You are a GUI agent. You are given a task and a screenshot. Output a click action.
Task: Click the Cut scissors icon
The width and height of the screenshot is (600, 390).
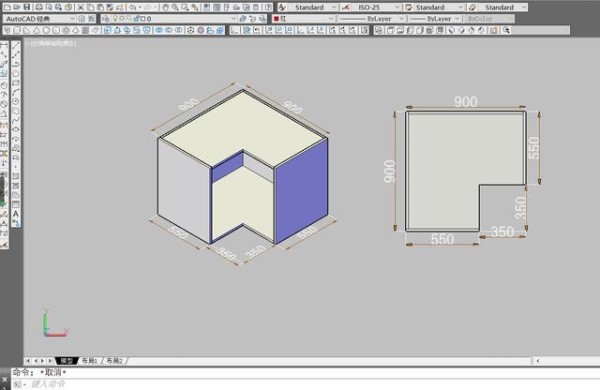[81, 7]
